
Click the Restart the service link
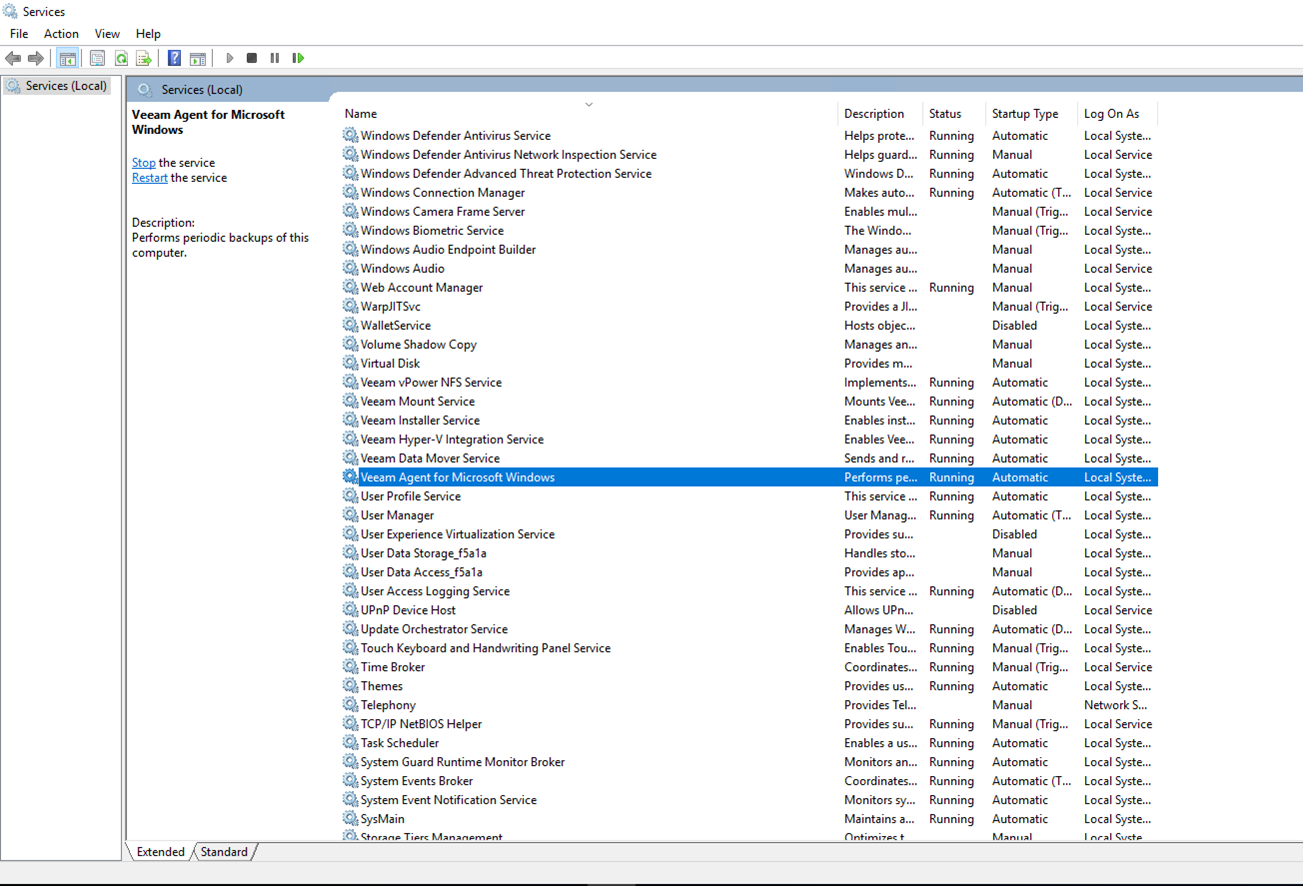[x=150, y=177]
